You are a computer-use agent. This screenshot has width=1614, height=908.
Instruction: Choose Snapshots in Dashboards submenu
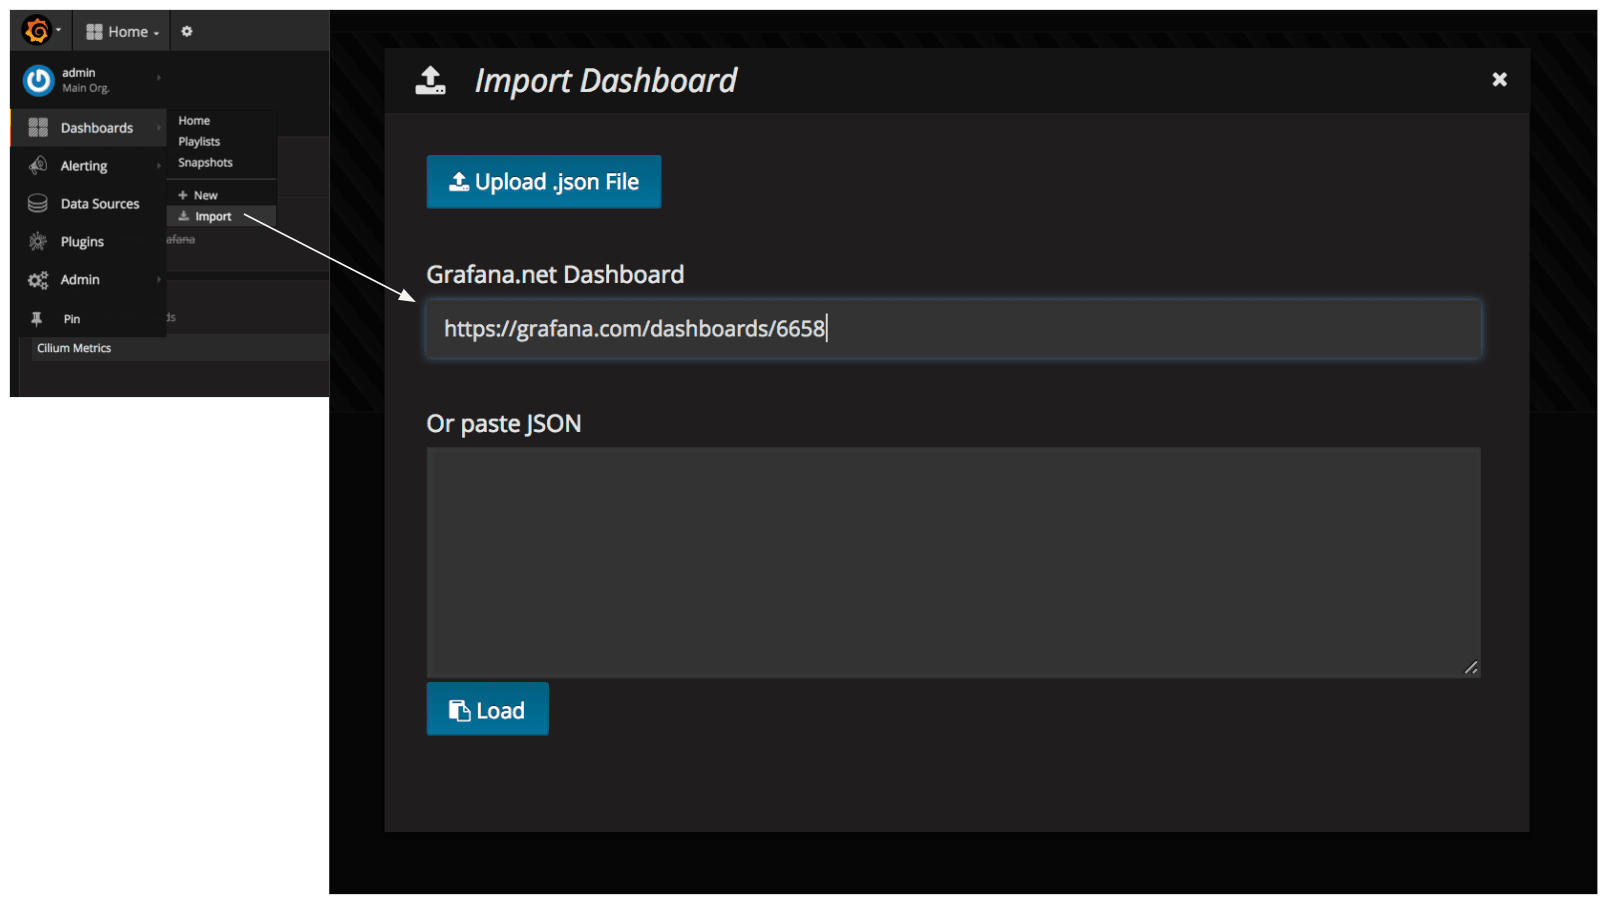[x=205, y=163]
